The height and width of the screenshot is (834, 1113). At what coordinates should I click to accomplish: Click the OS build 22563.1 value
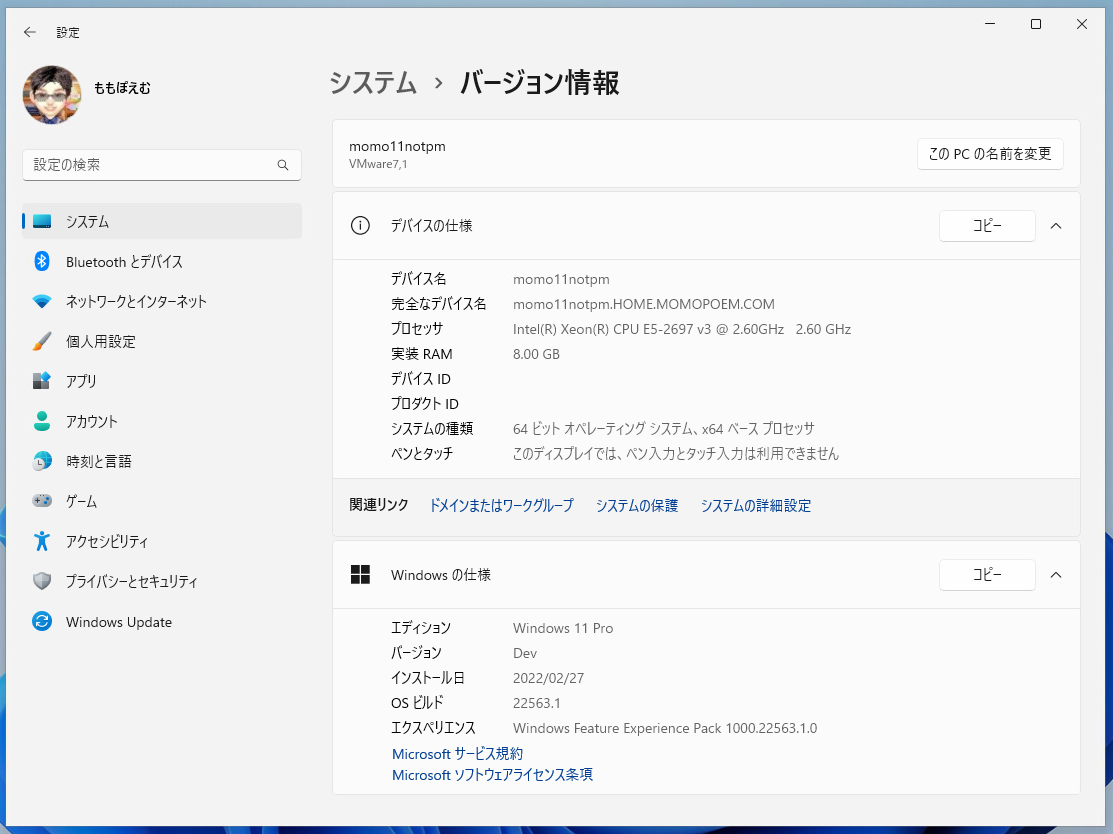click(537, 703)
